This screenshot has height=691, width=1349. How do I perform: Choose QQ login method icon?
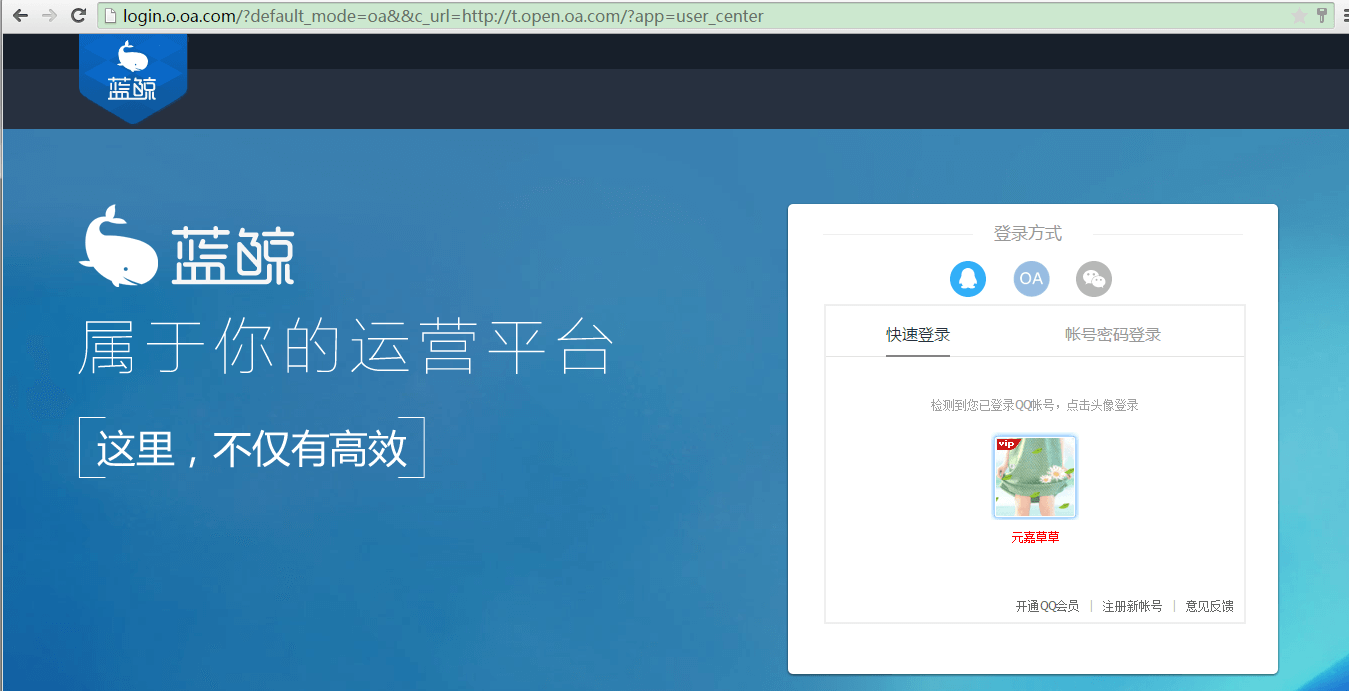[968, 279]
